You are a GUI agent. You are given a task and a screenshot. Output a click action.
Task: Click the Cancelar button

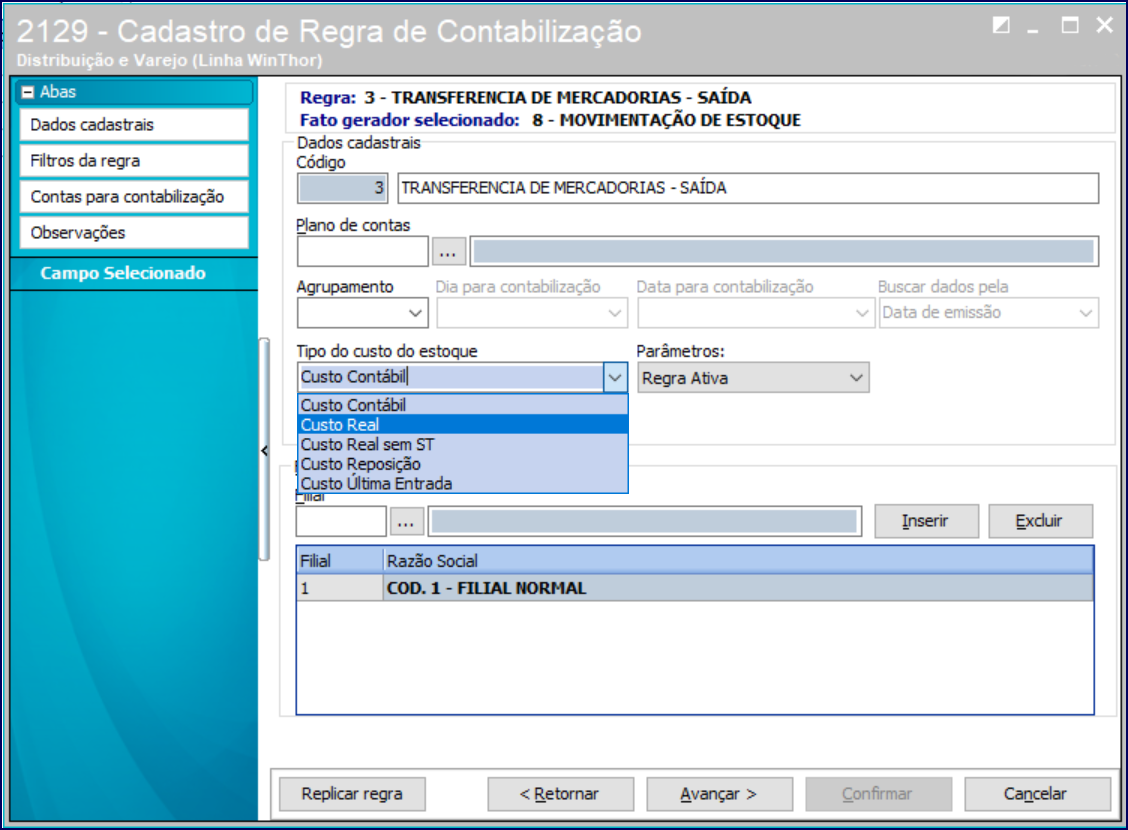pos(1037,794)
